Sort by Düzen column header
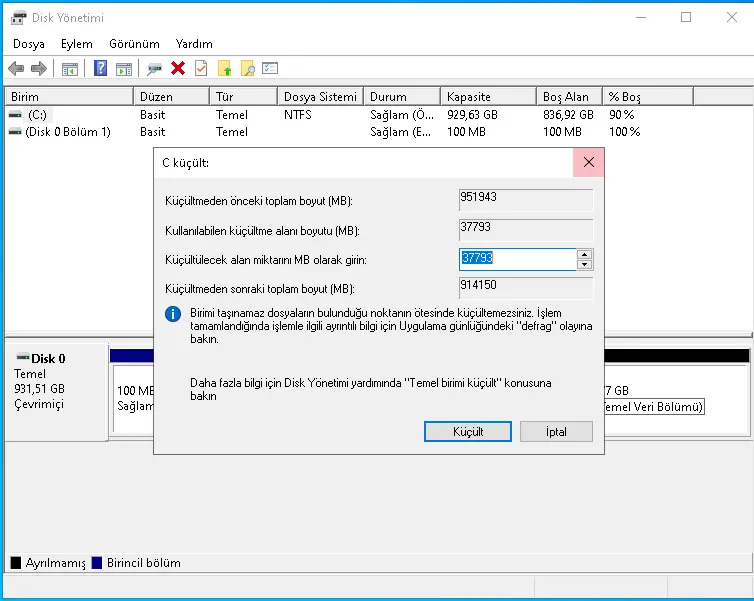This screenshot has width=754, height=601. 172,97
